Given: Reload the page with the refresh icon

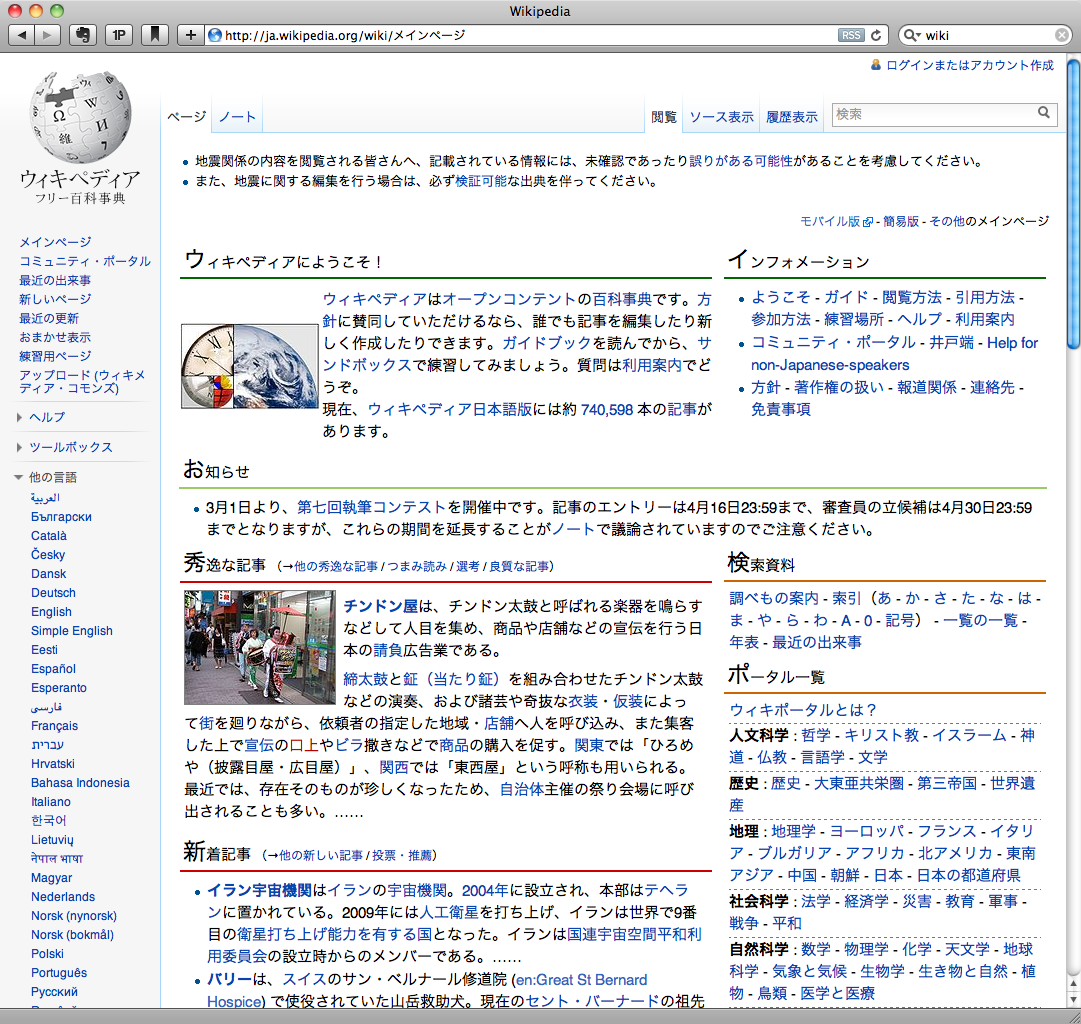Looking at the screenshot, I should (x=876, y=35).
